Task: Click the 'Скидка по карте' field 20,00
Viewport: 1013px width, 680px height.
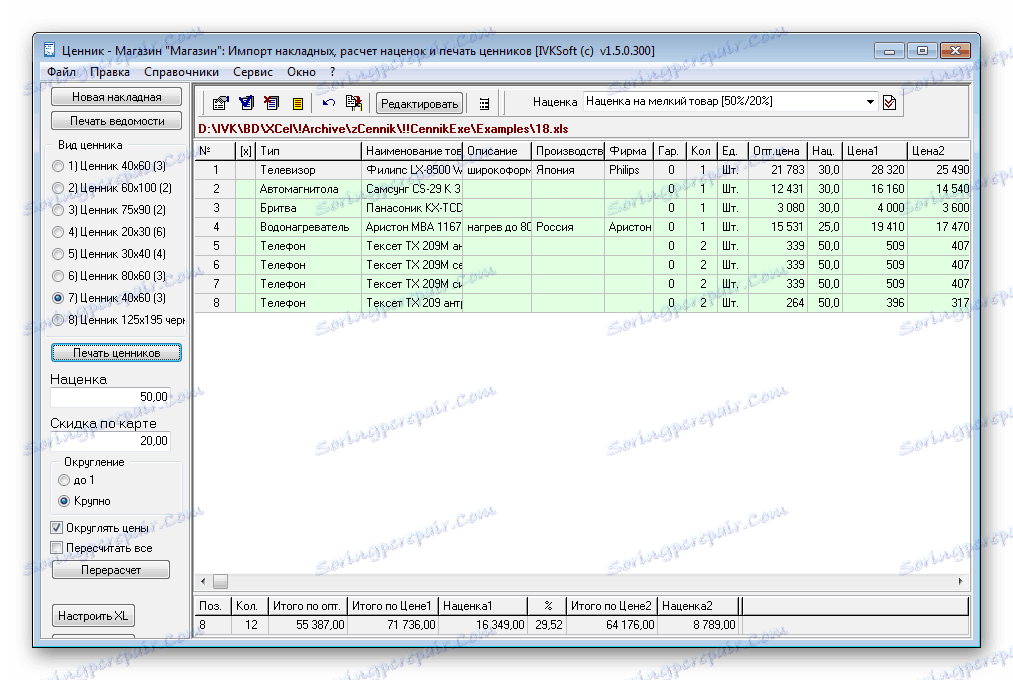Action: point(110,440)
